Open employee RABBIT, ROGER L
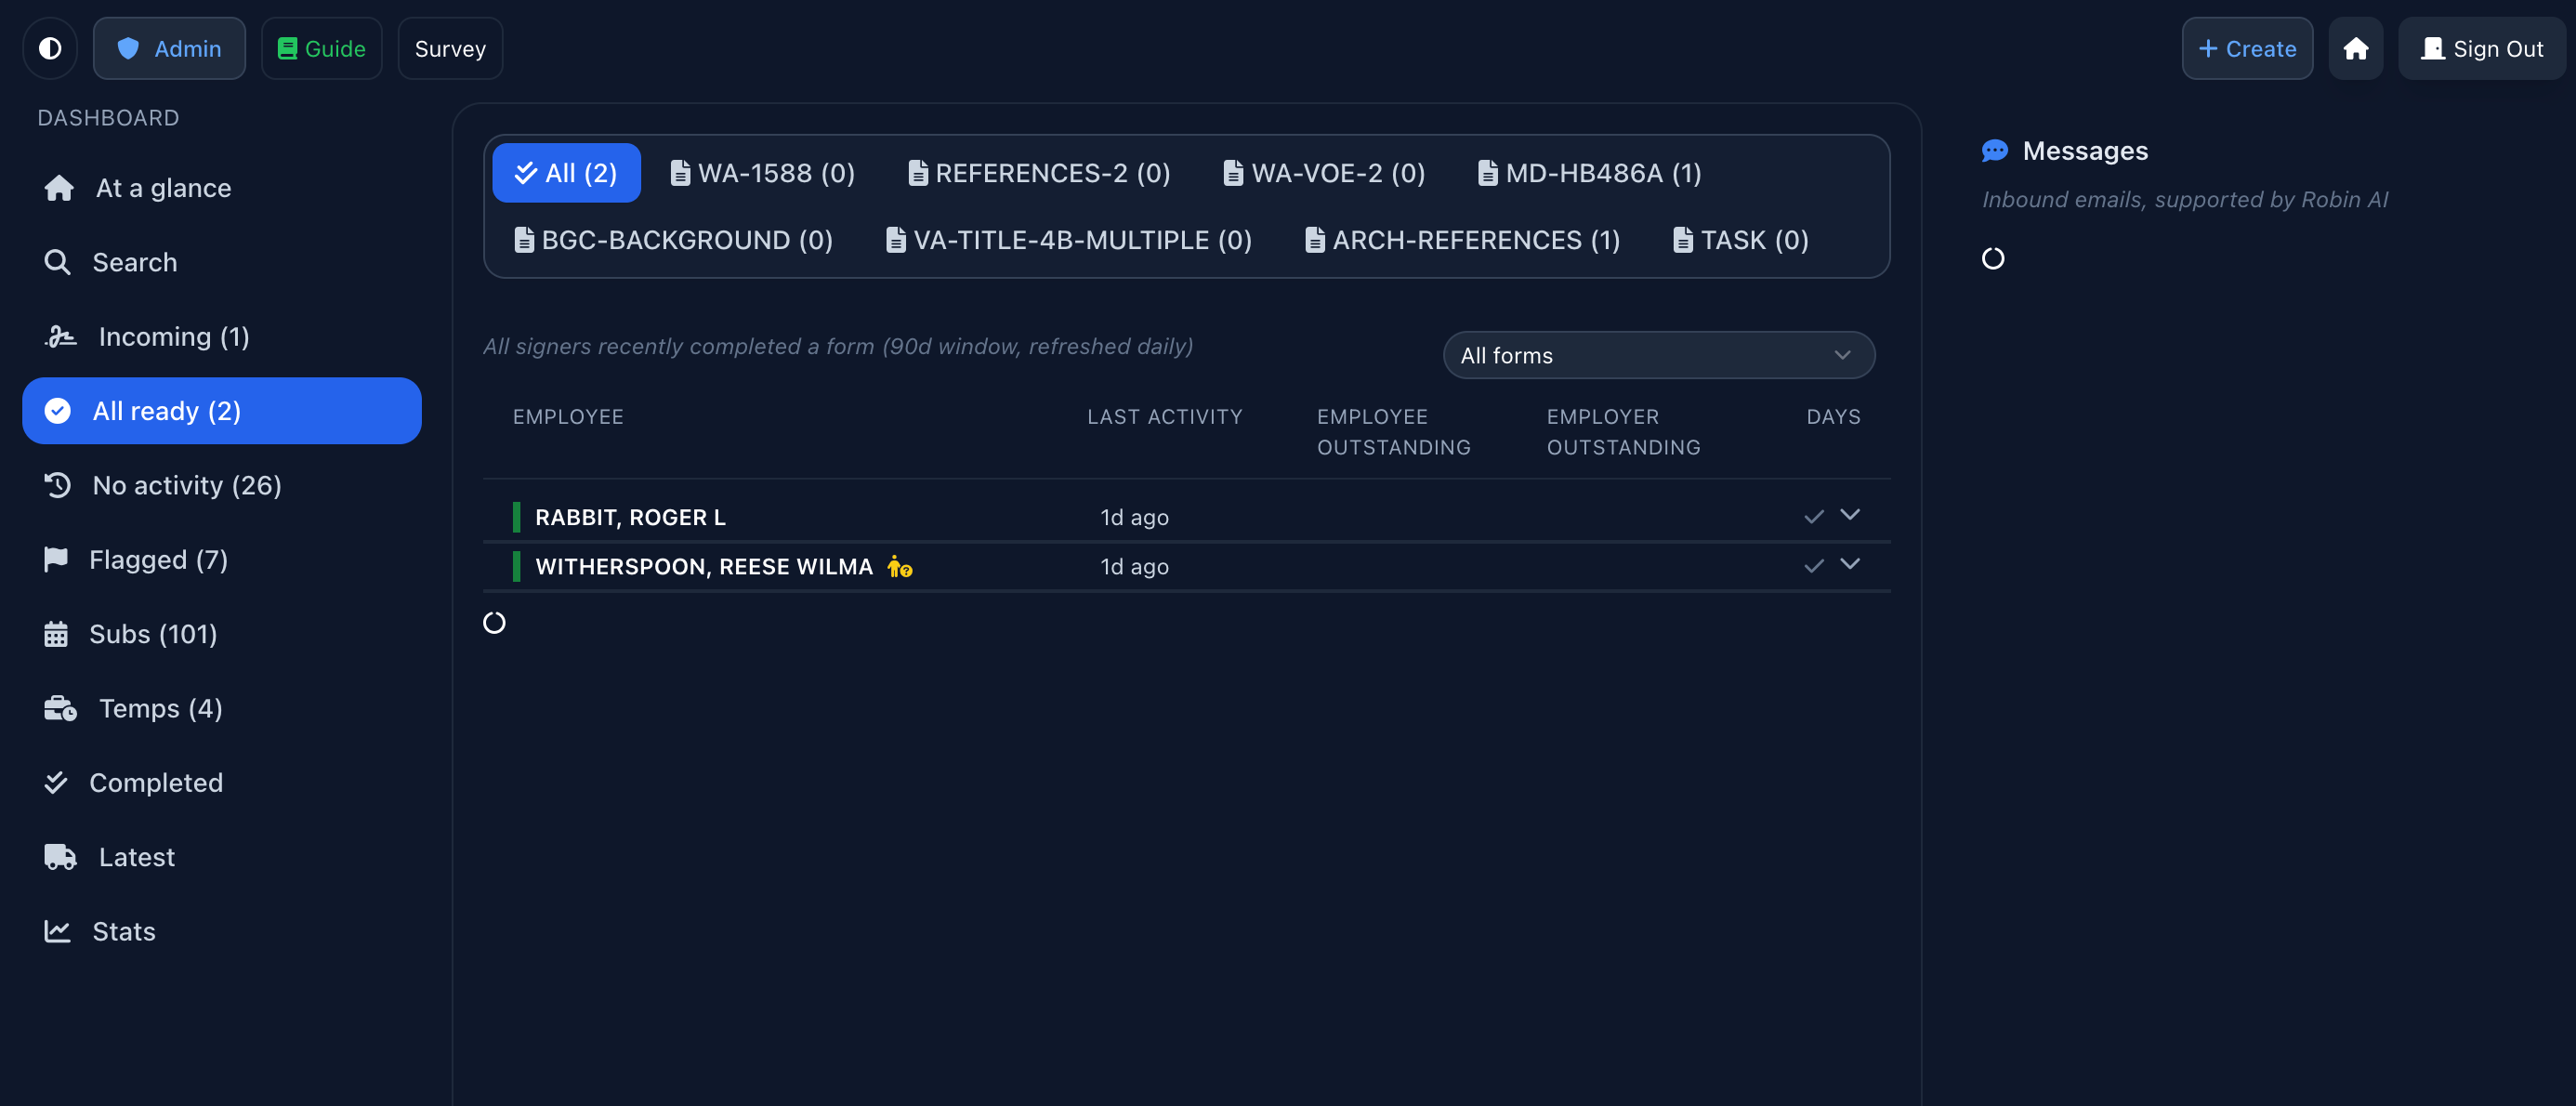The width and height of the screenshot is (2576, 1106). (630, 517)
